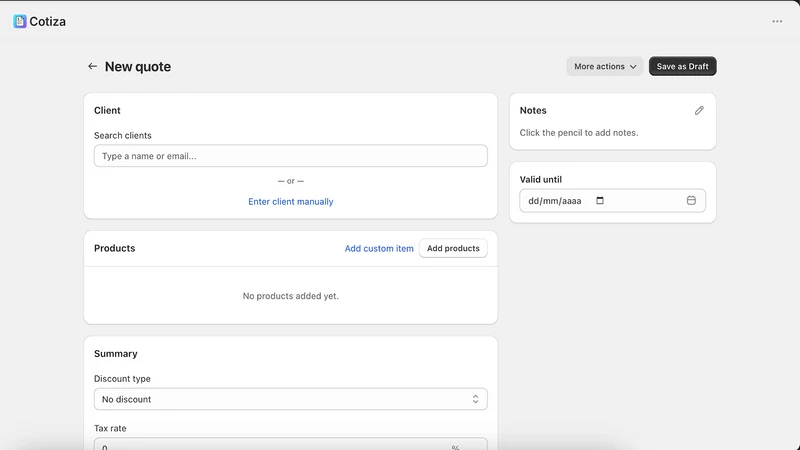Open the calendar icon in Valid until
This screenshot has width=800, height=450.
[x=691, y=201]
